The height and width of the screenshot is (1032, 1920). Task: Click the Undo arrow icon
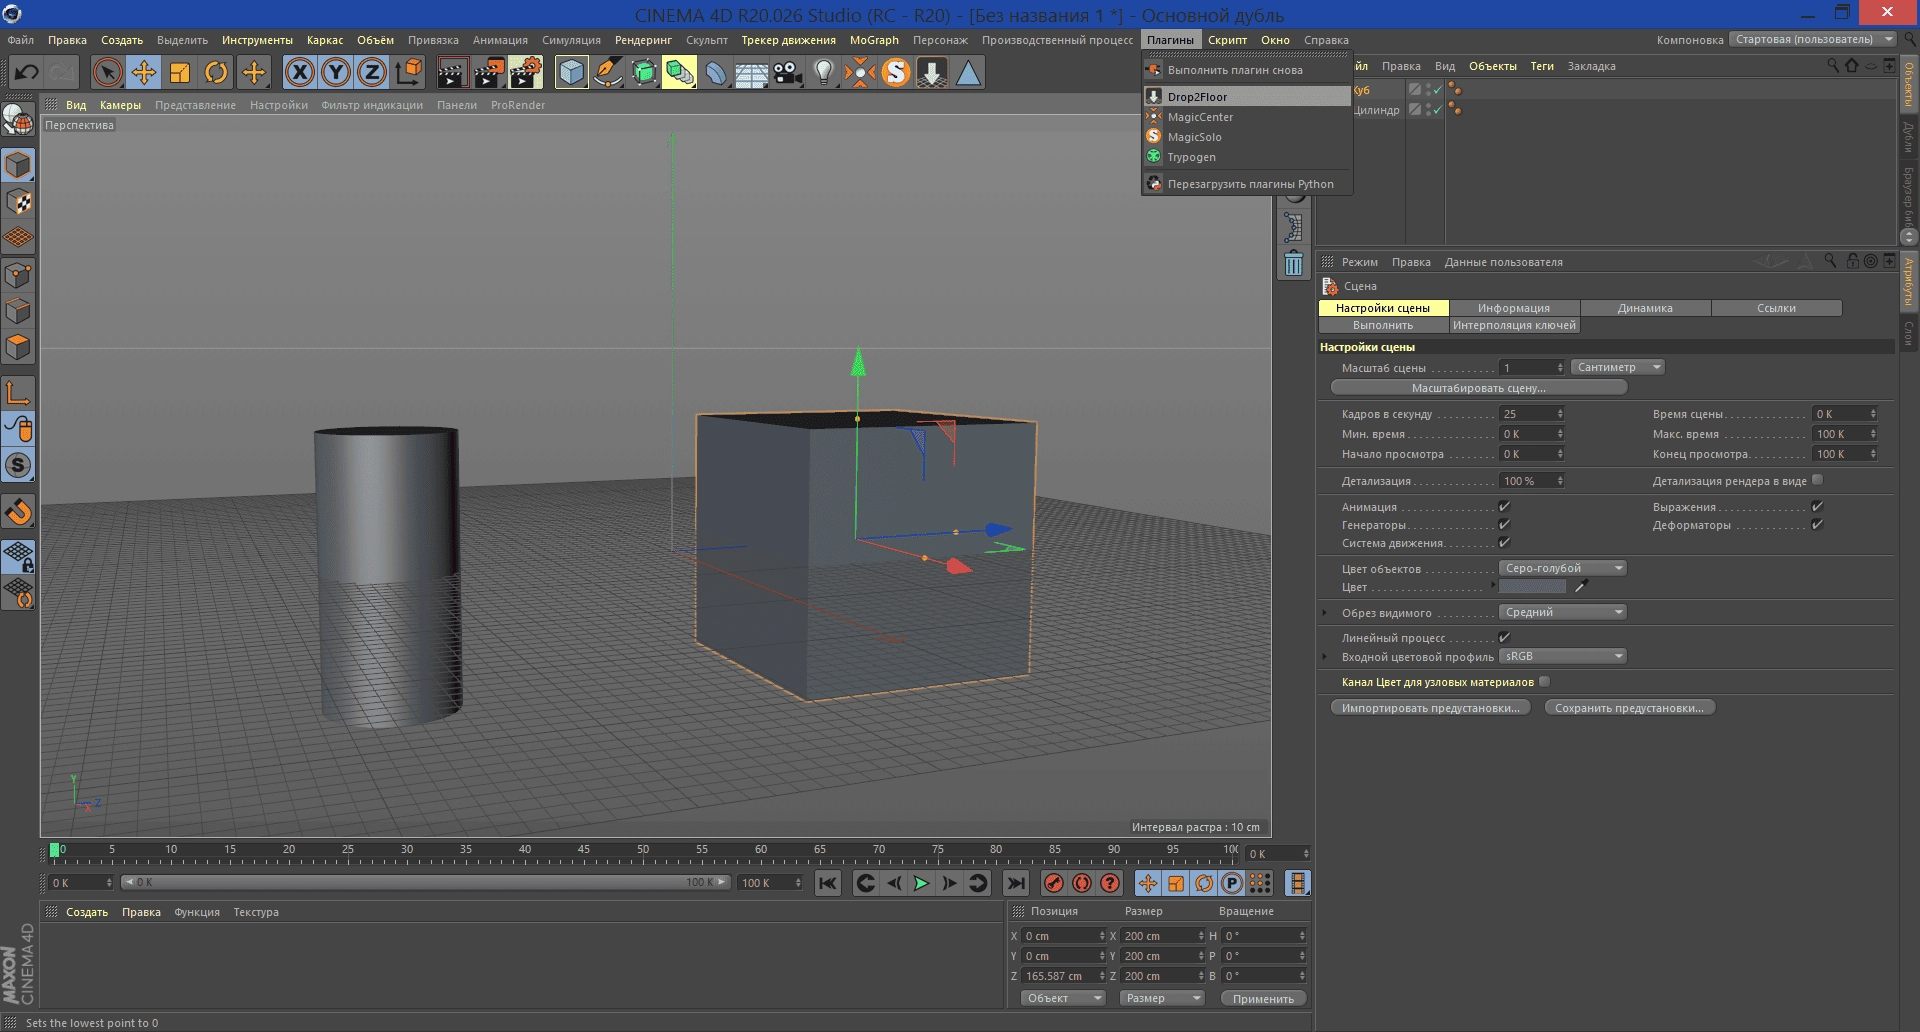(x=27, y=72)
